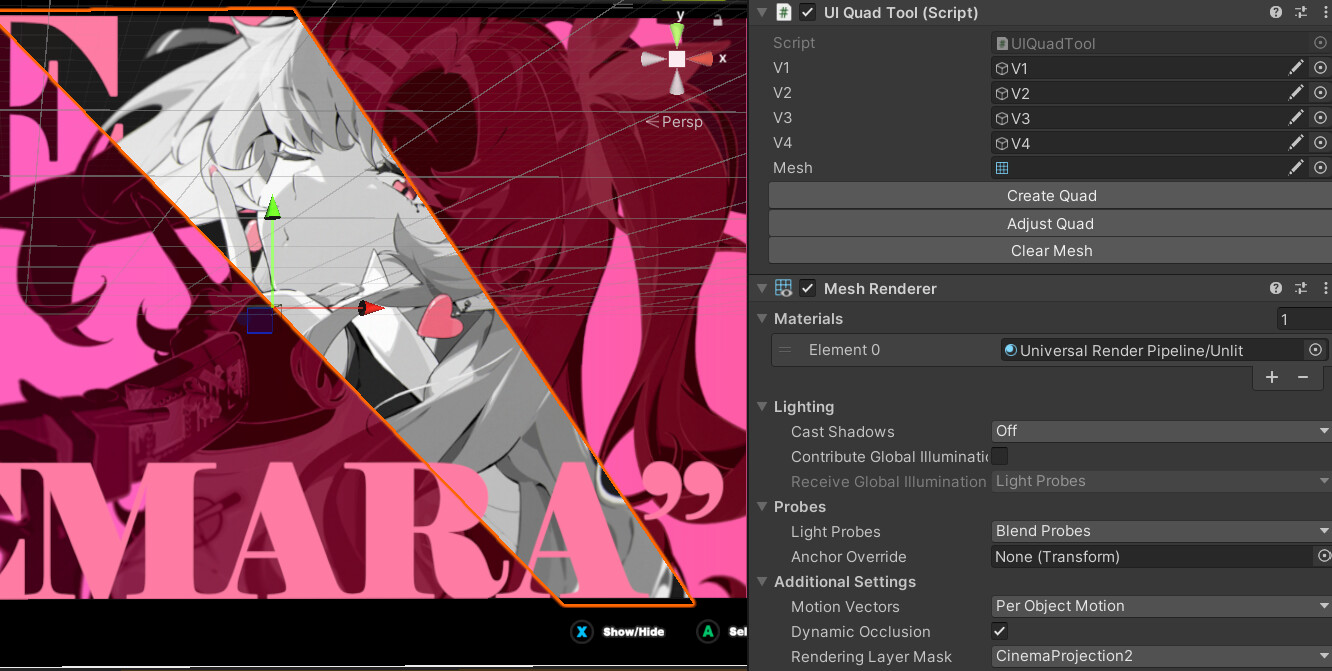Open material picker for Element 0
The height and width of the screenshot is (671, 1332).
(x=1316, y=350)
